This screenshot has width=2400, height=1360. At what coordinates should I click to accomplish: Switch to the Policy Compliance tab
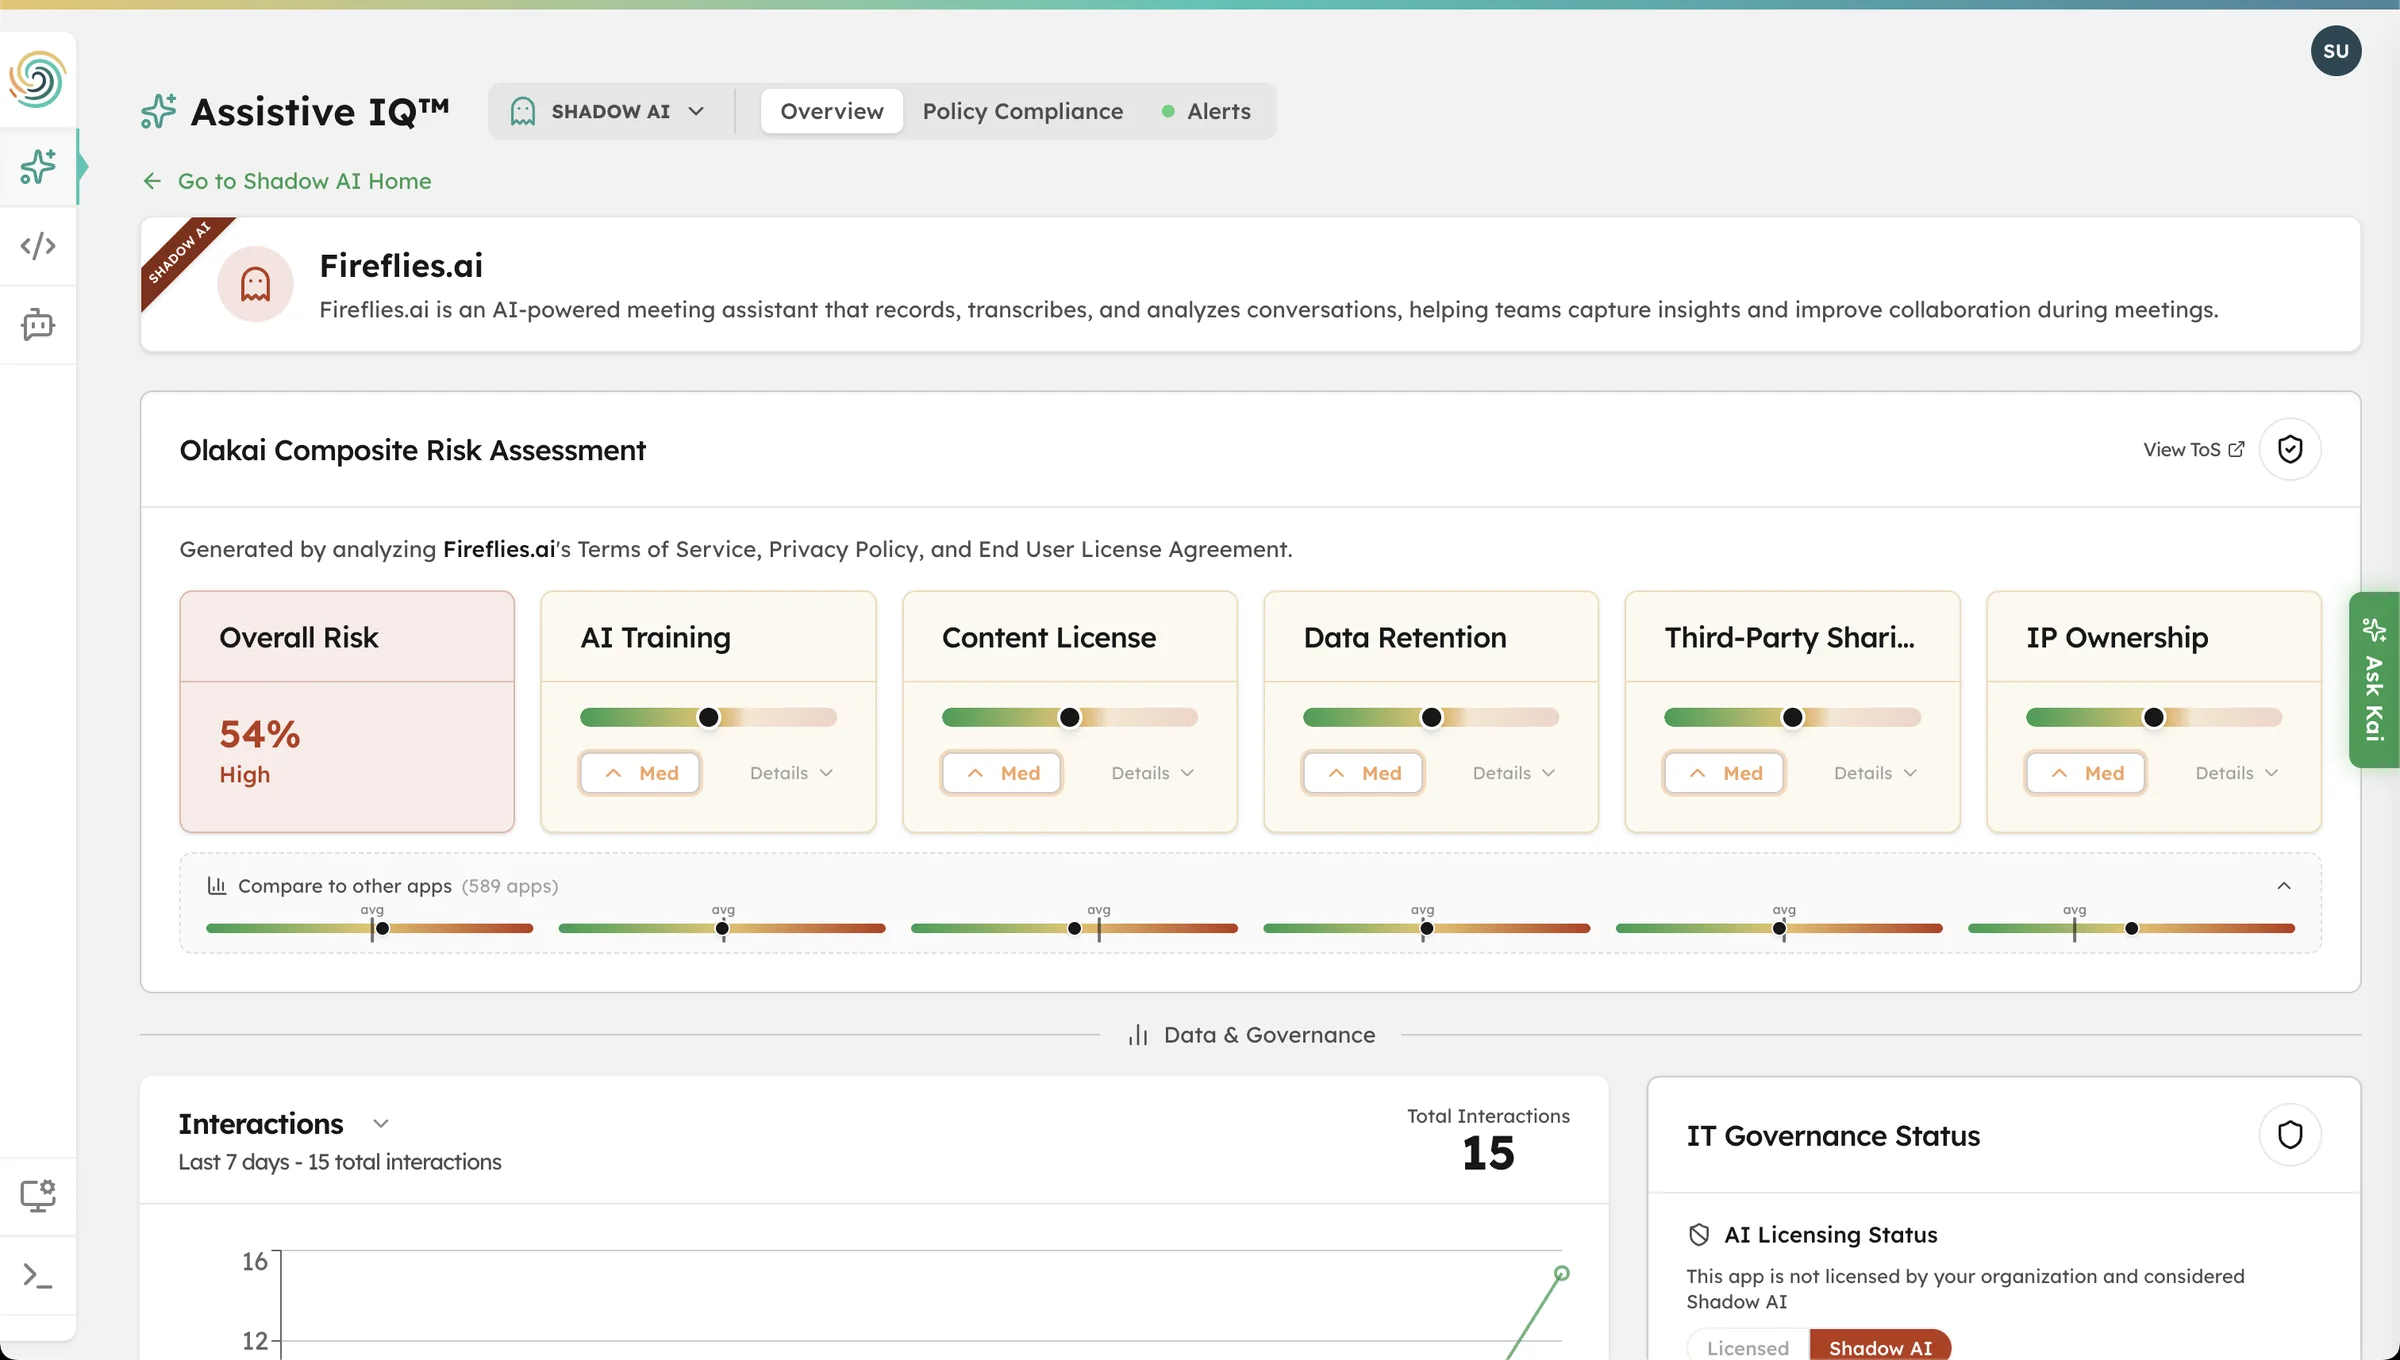(x=1022, y=111)
